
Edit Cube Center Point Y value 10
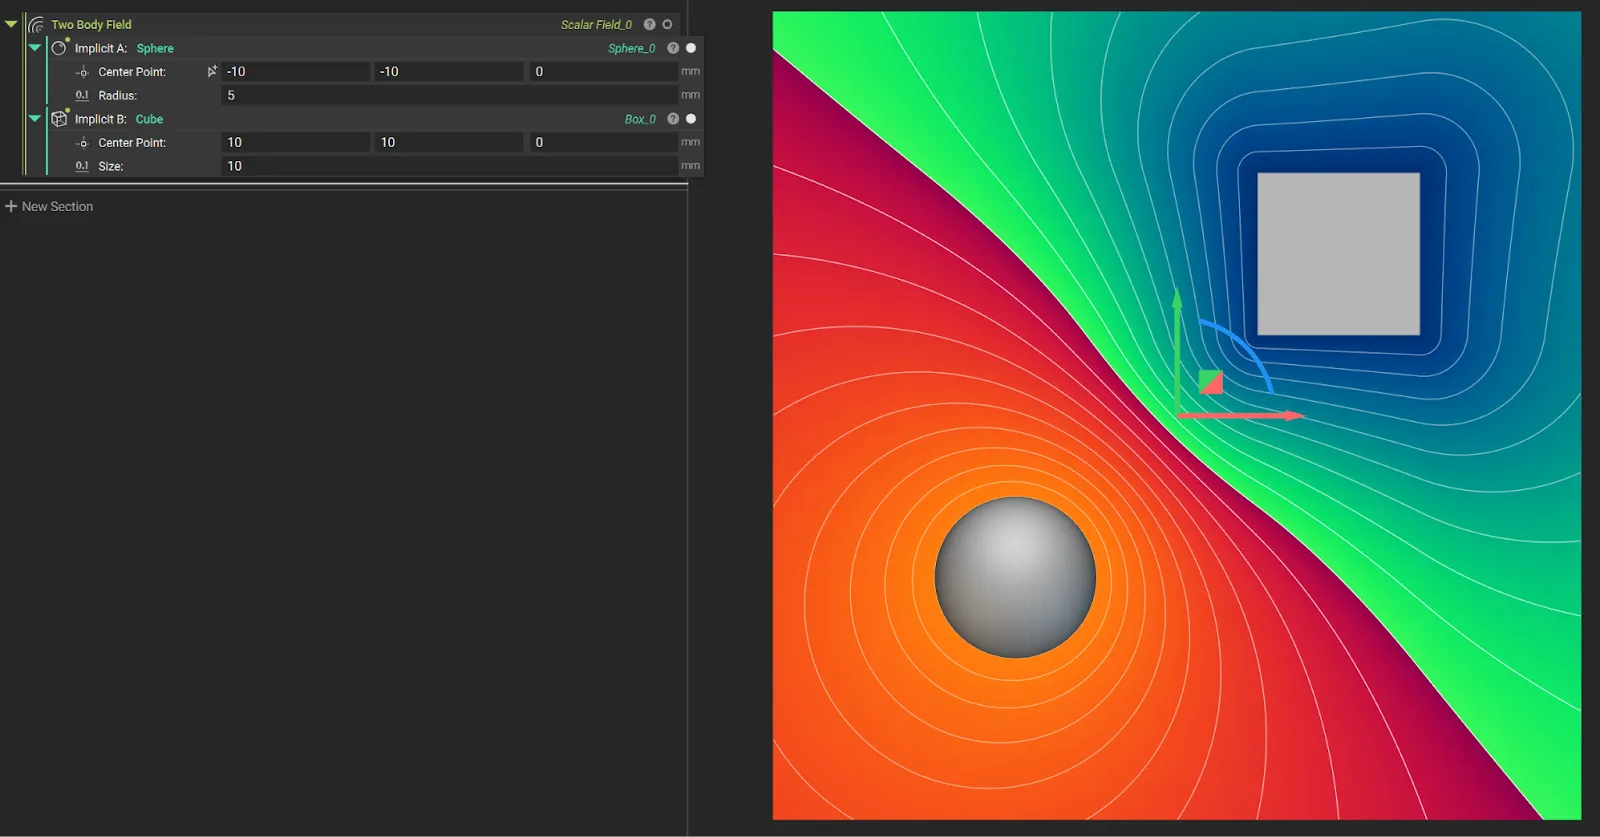coord(449,142)
